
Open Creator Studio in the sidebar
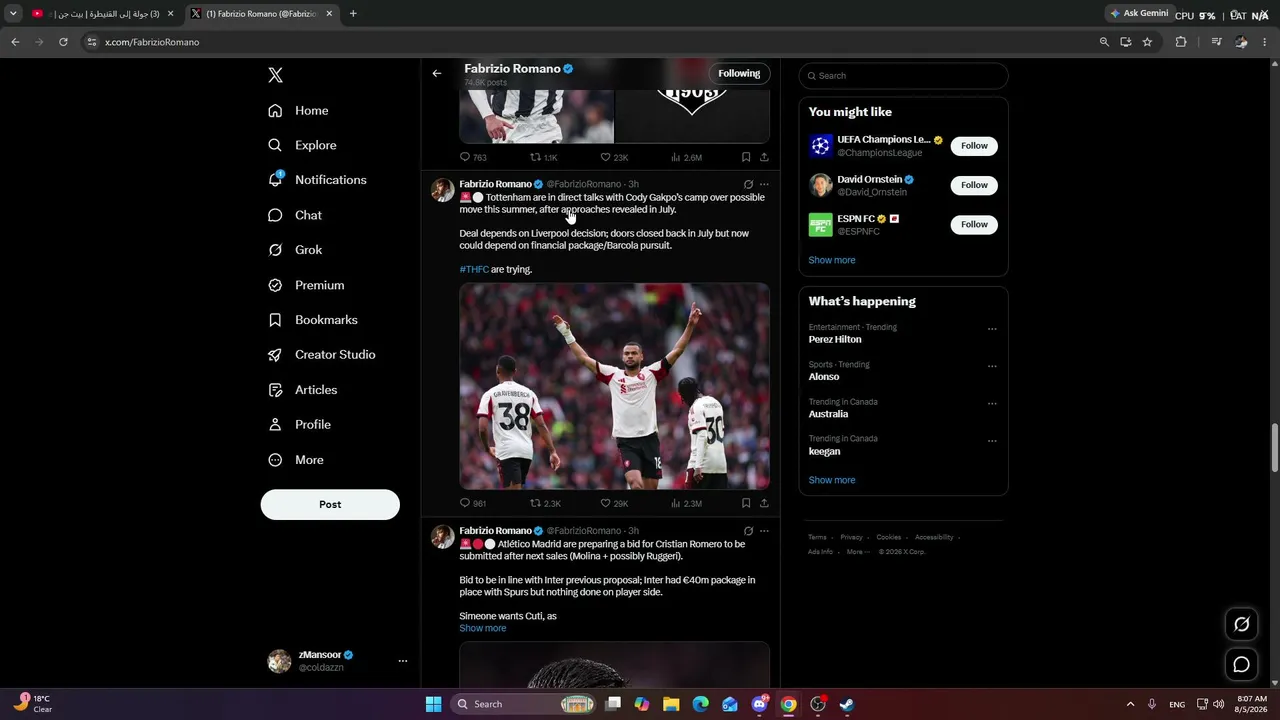[322, 355]
